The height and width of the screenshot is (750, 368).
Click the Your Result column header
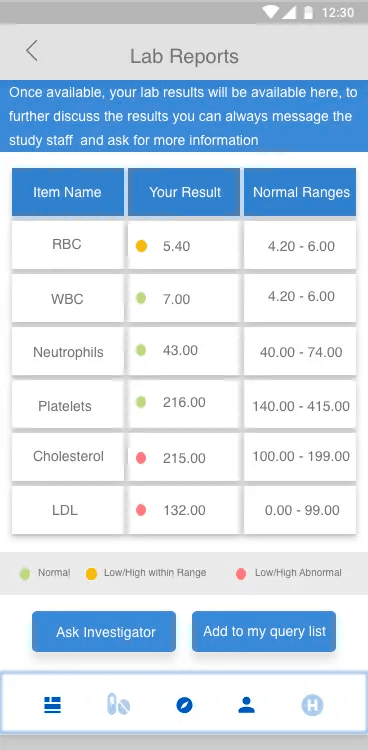tap(184, 192)
